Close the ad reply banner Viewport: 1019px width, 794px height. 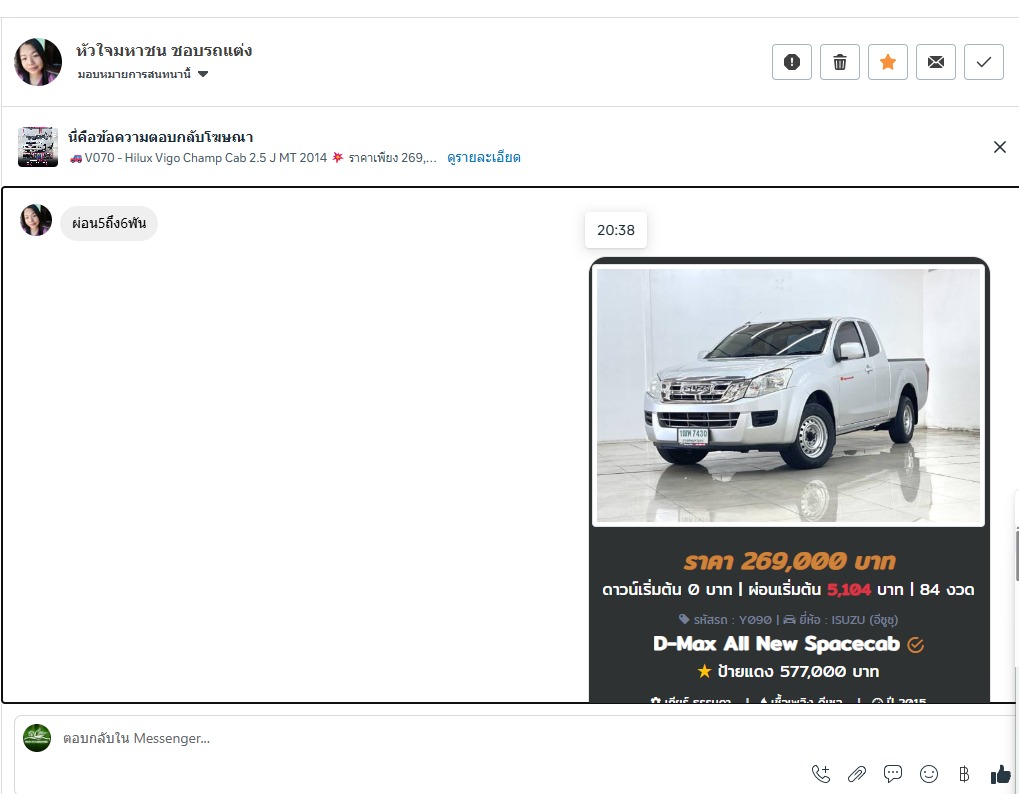tap(1000, 147)
